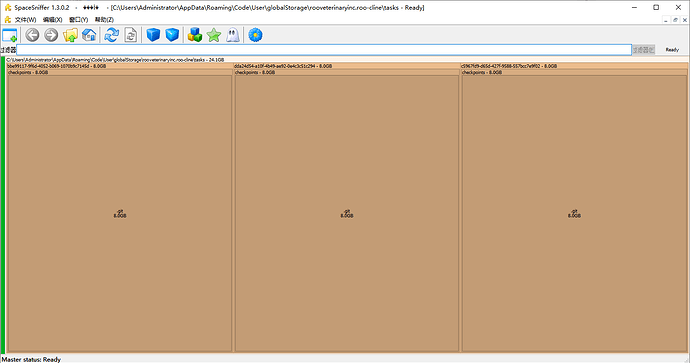This screenshot has width=690, height=363.
Task: Return to the home folder view
Action: click(x=89, y=35)
